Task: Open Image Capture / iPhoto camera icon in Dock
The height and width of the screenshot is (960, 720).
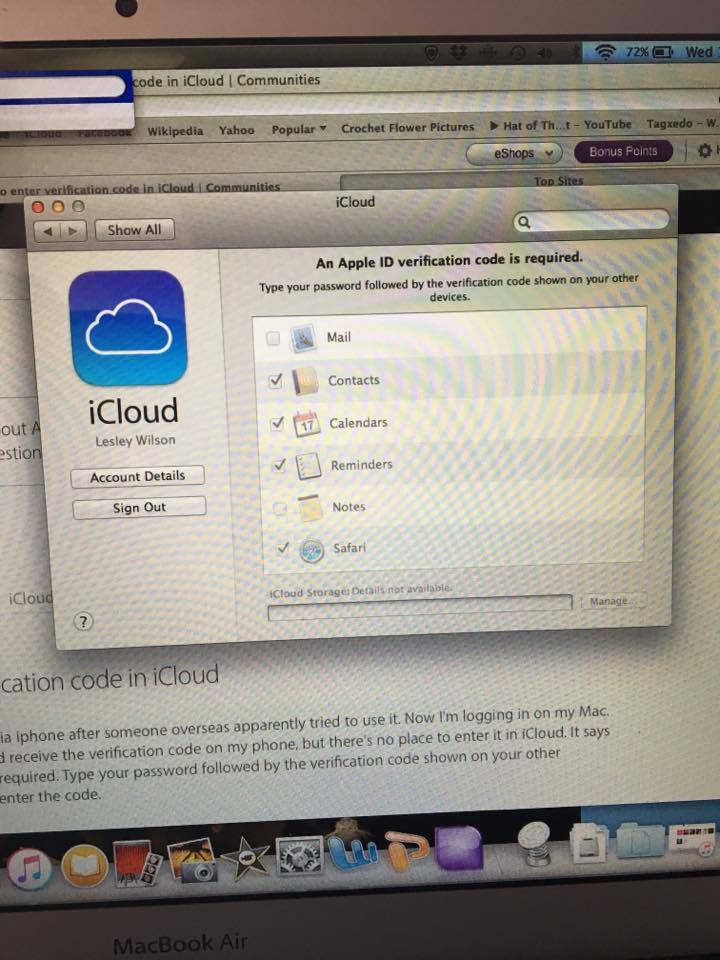Action: [192, 860]
